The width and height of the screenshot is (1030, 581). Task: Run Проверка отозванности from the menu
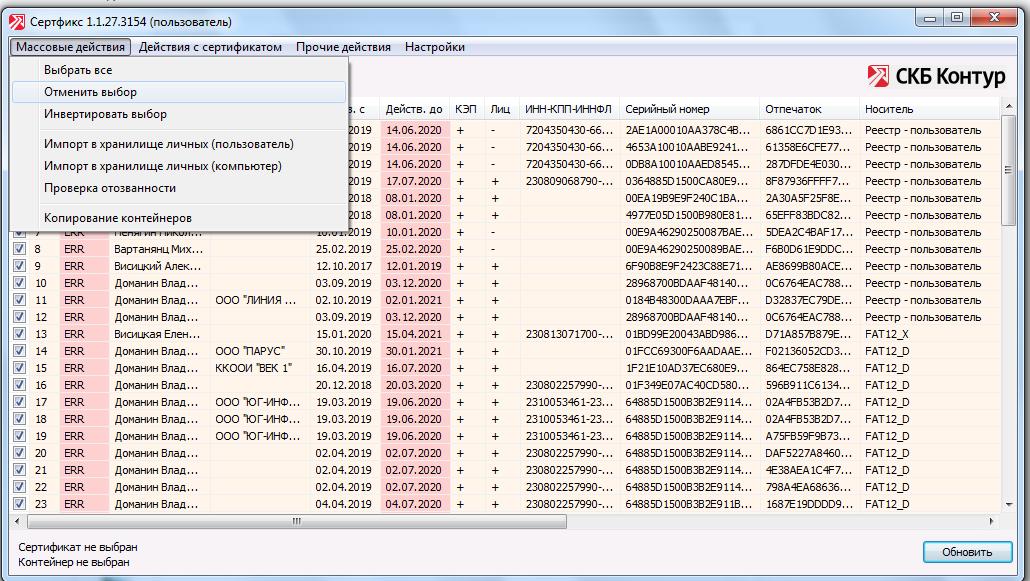pos(179,188)
